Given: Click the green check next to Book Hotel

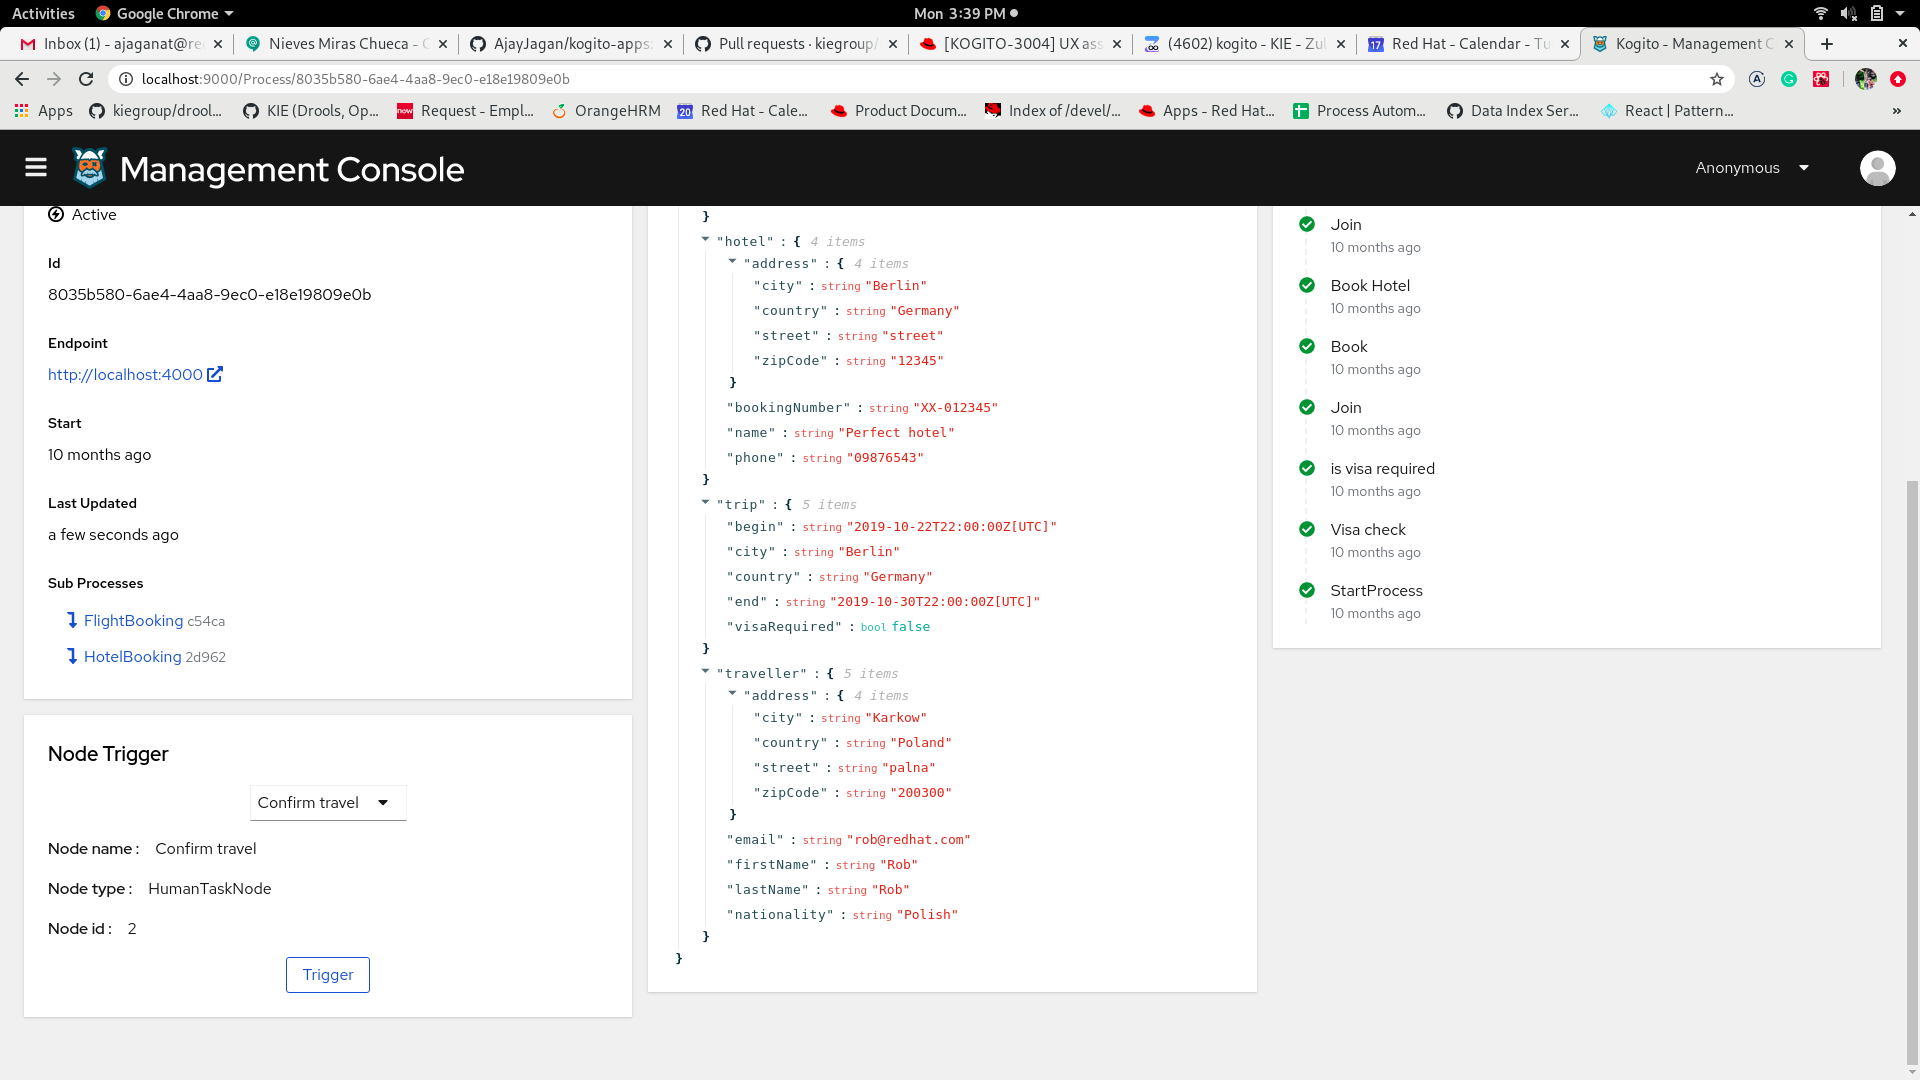Looking at the screenshot, I should point(1306,285).
